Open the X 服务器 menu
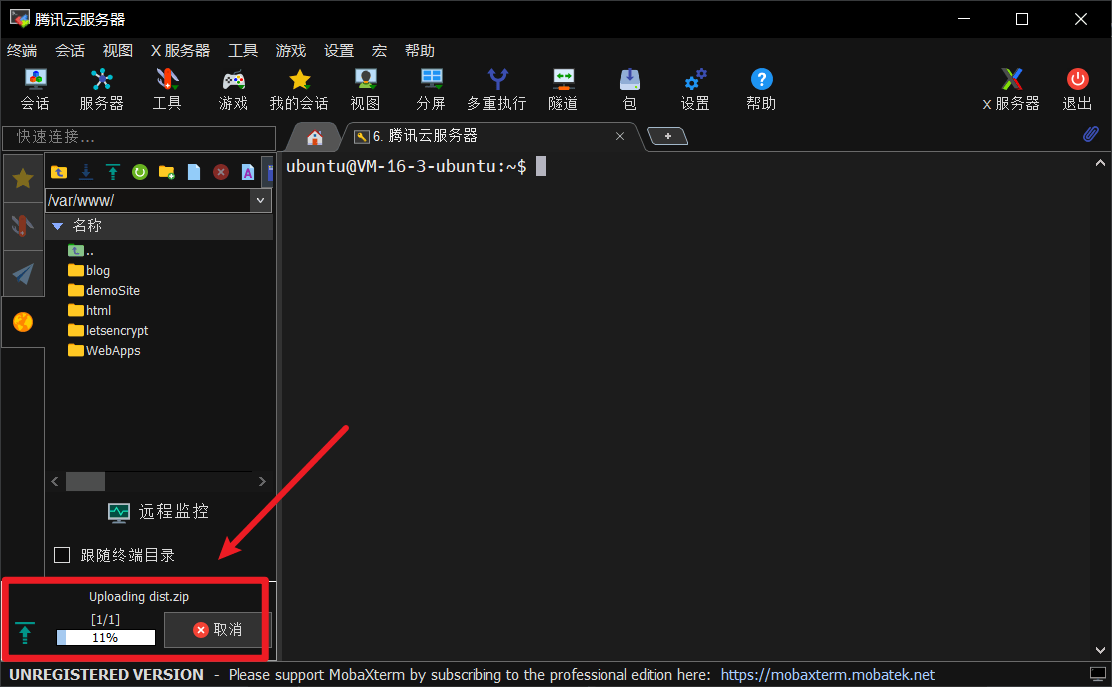1112x687 pixels. (x=180, y=50)
